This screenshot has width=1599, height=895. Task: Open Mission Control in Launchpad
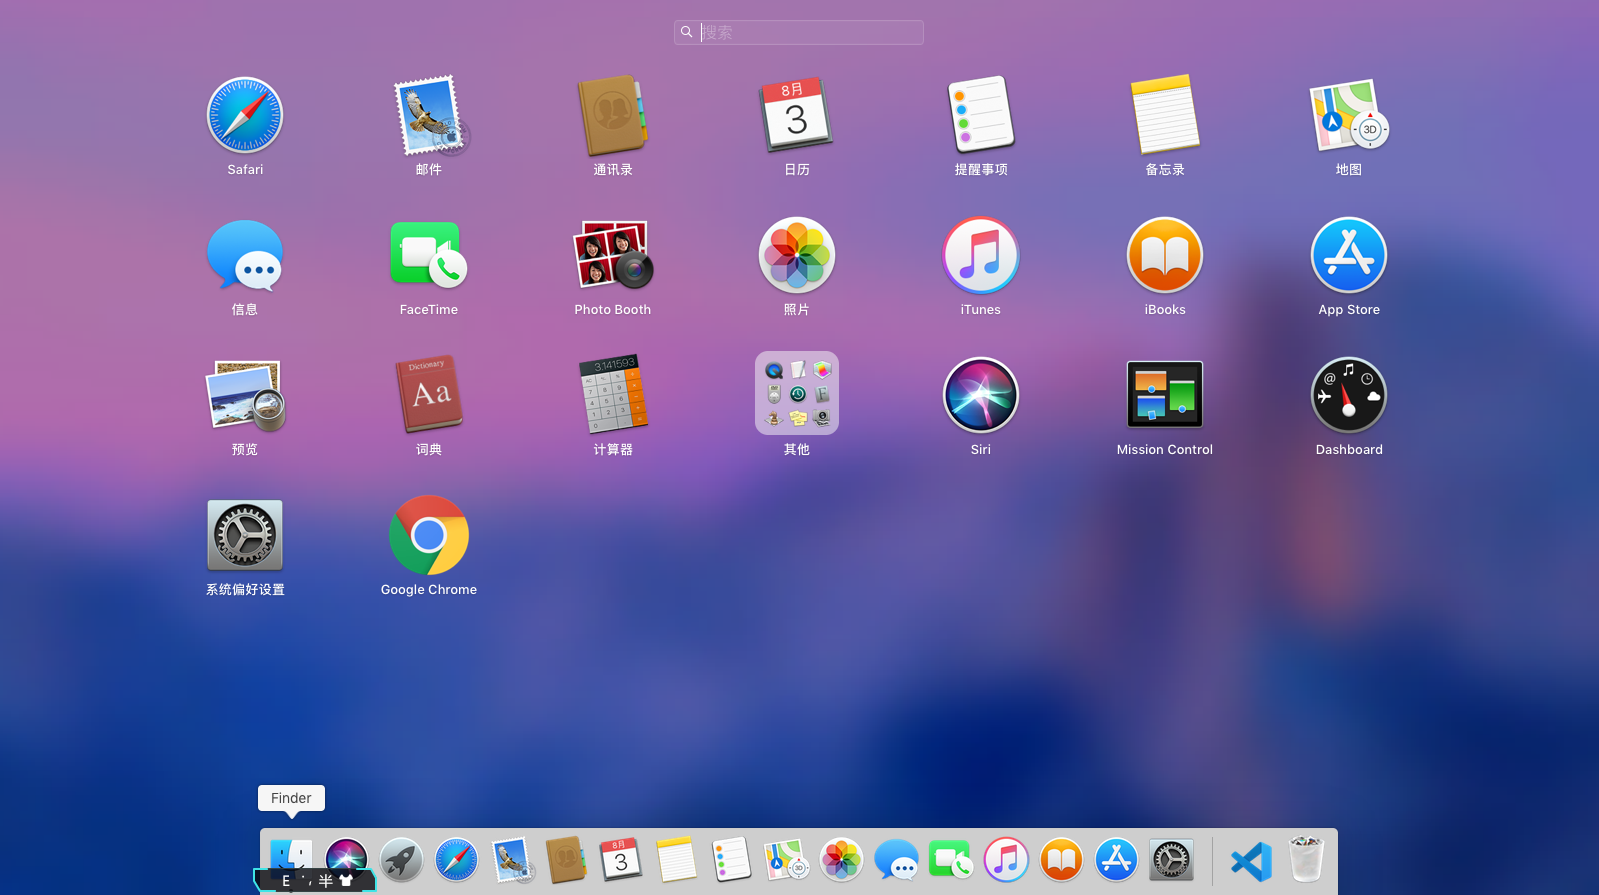pos(1165,395)
